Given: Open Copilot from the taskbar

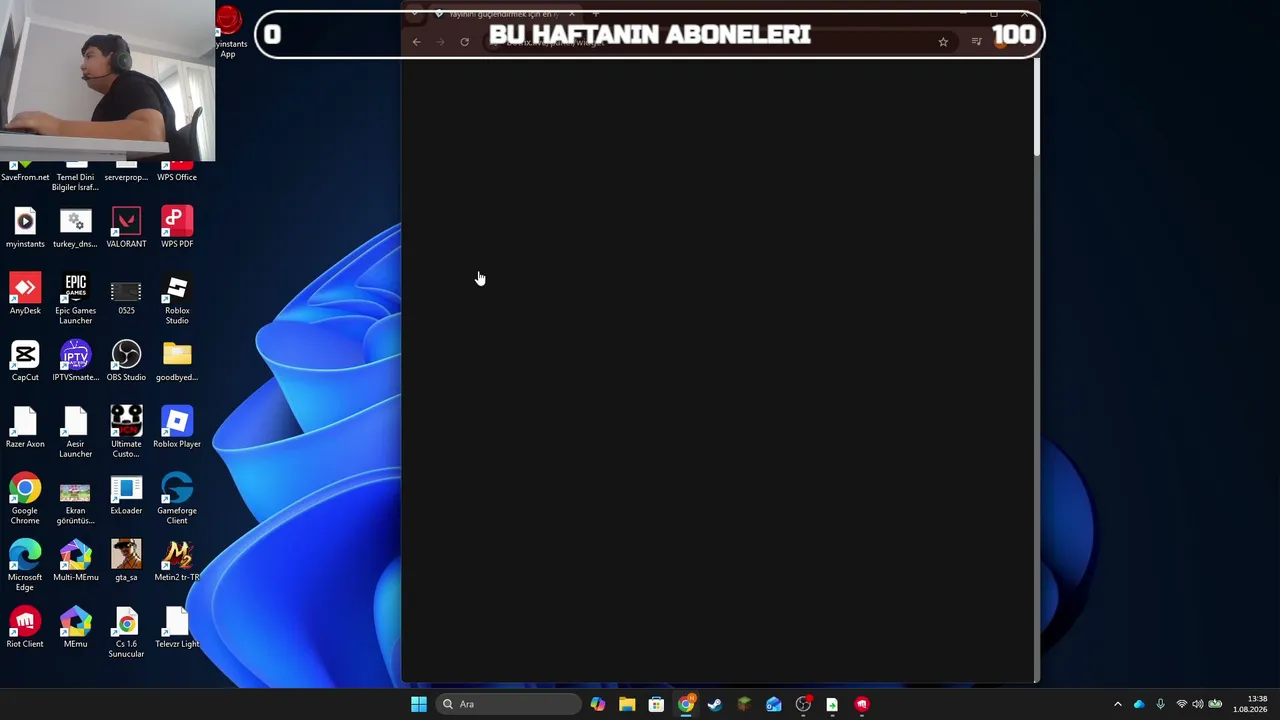Looking at the screenshot, I should coord(598,704).
